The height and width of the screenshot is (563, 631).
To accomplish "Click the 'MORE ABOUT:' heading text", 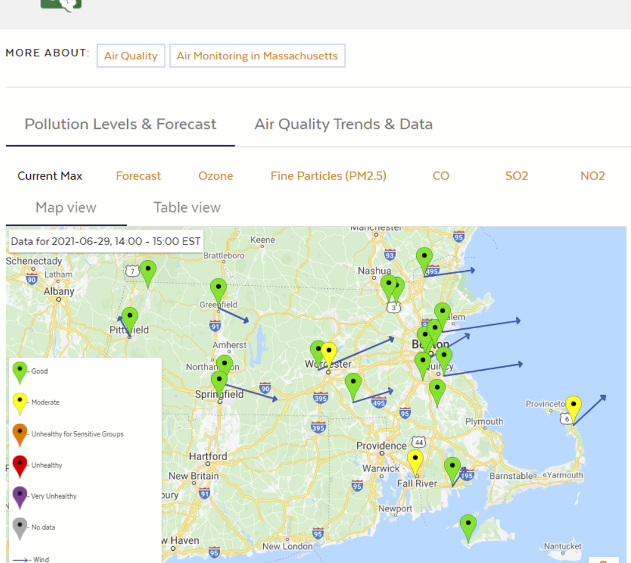I will click(47, 53).
